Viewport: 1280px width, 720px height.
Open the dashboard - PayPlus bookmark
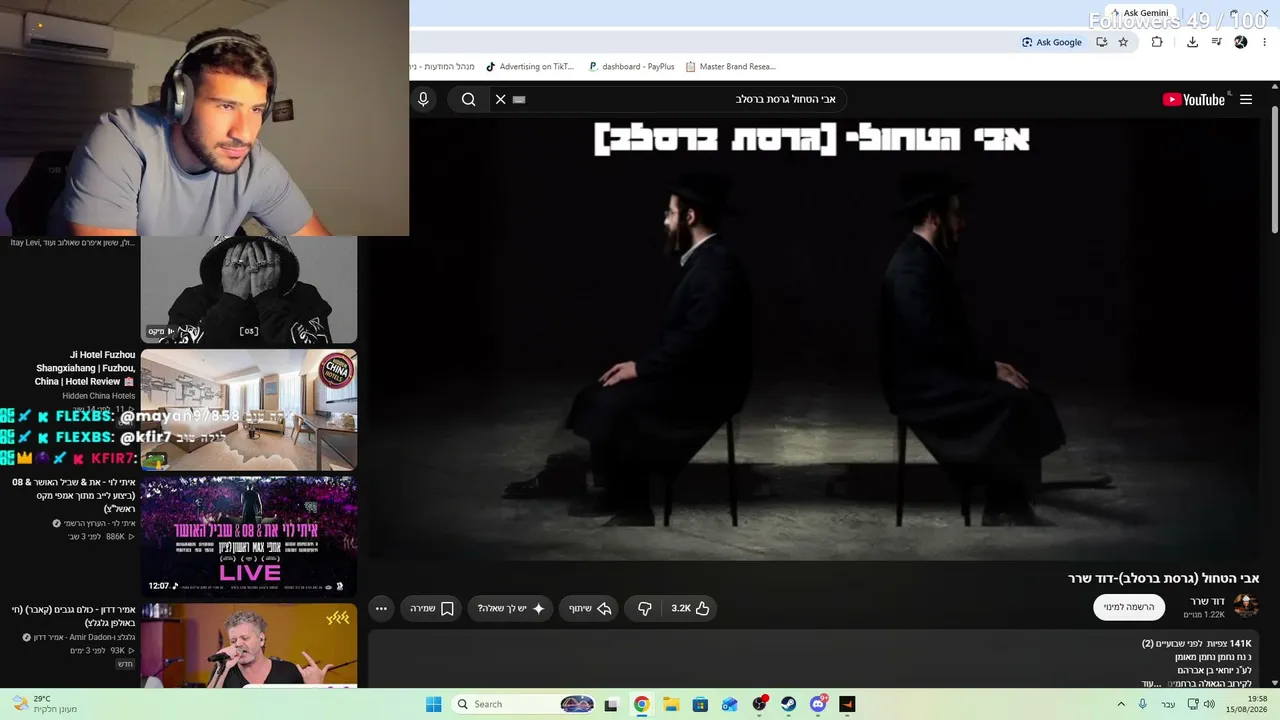tap(631, 67)
